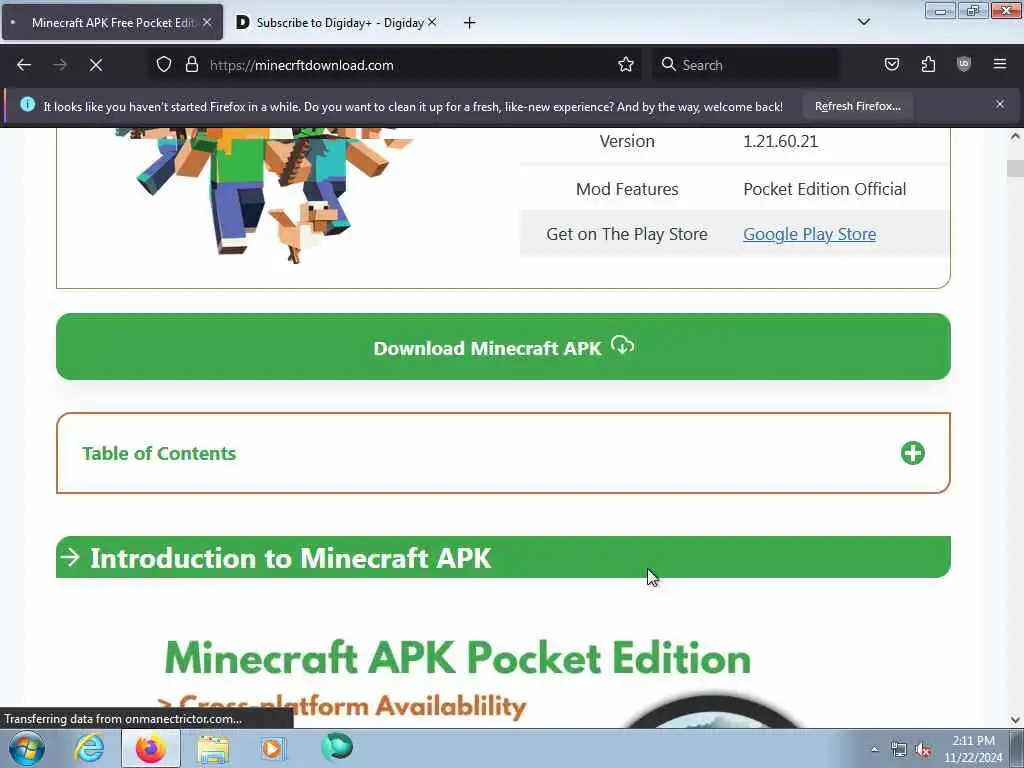Click the scrollbar up arrow
Screen dimensions: 1024x768
(x=1015, y=136)
